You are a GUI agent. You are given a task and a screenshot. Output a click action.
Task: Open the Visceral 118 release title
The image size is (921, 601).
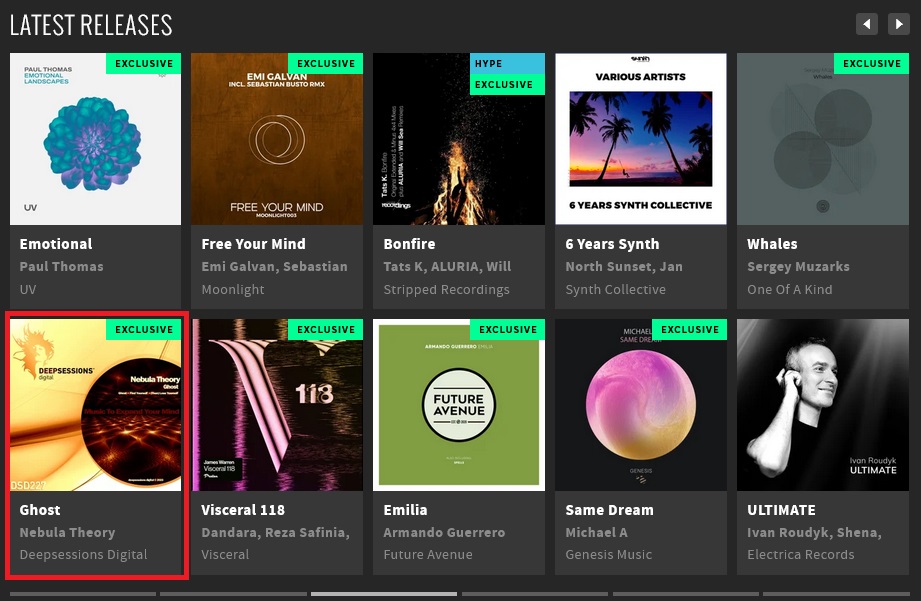[243, 510]
